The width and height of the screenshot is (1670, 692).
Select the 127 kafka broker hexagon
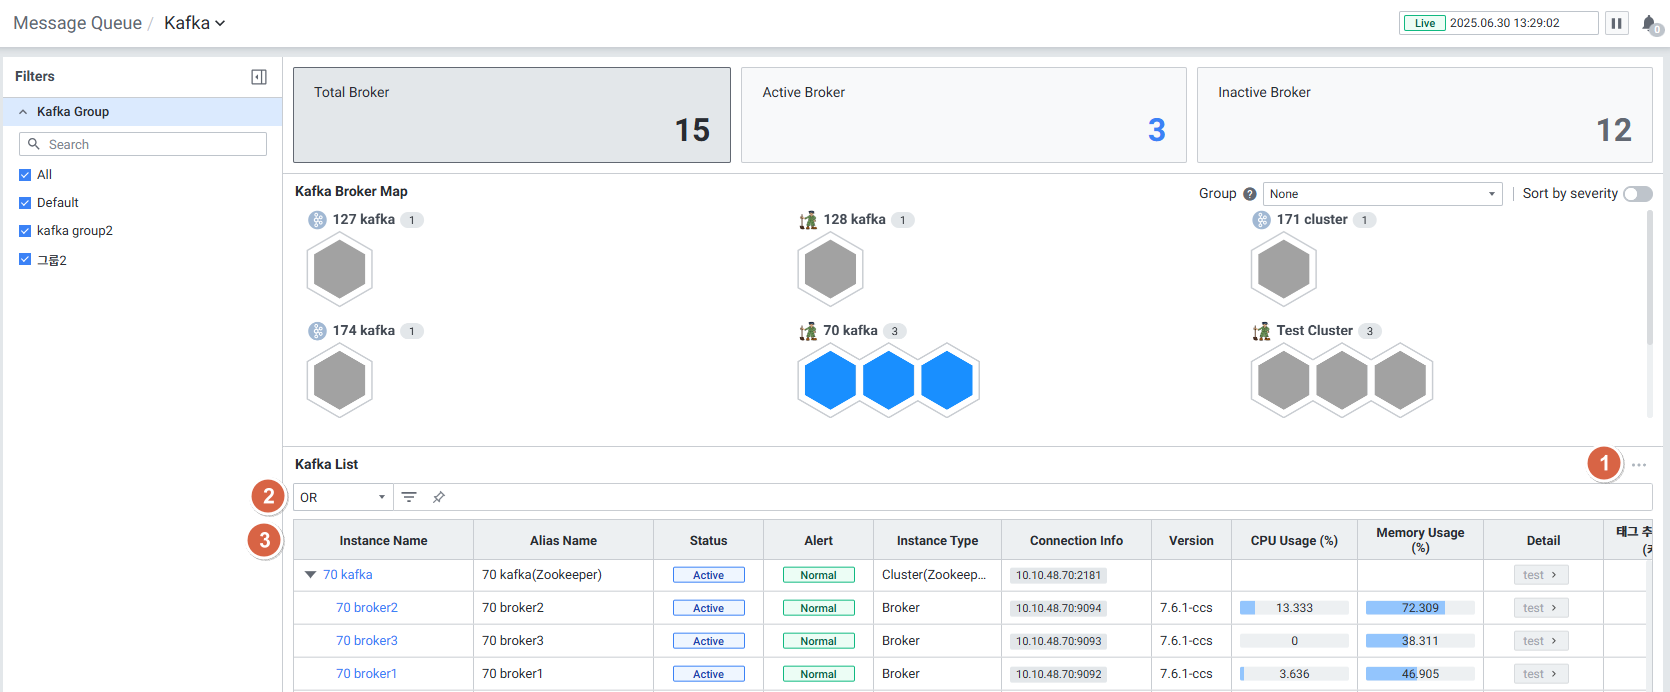pyautogui.click(x=340, y=269)
